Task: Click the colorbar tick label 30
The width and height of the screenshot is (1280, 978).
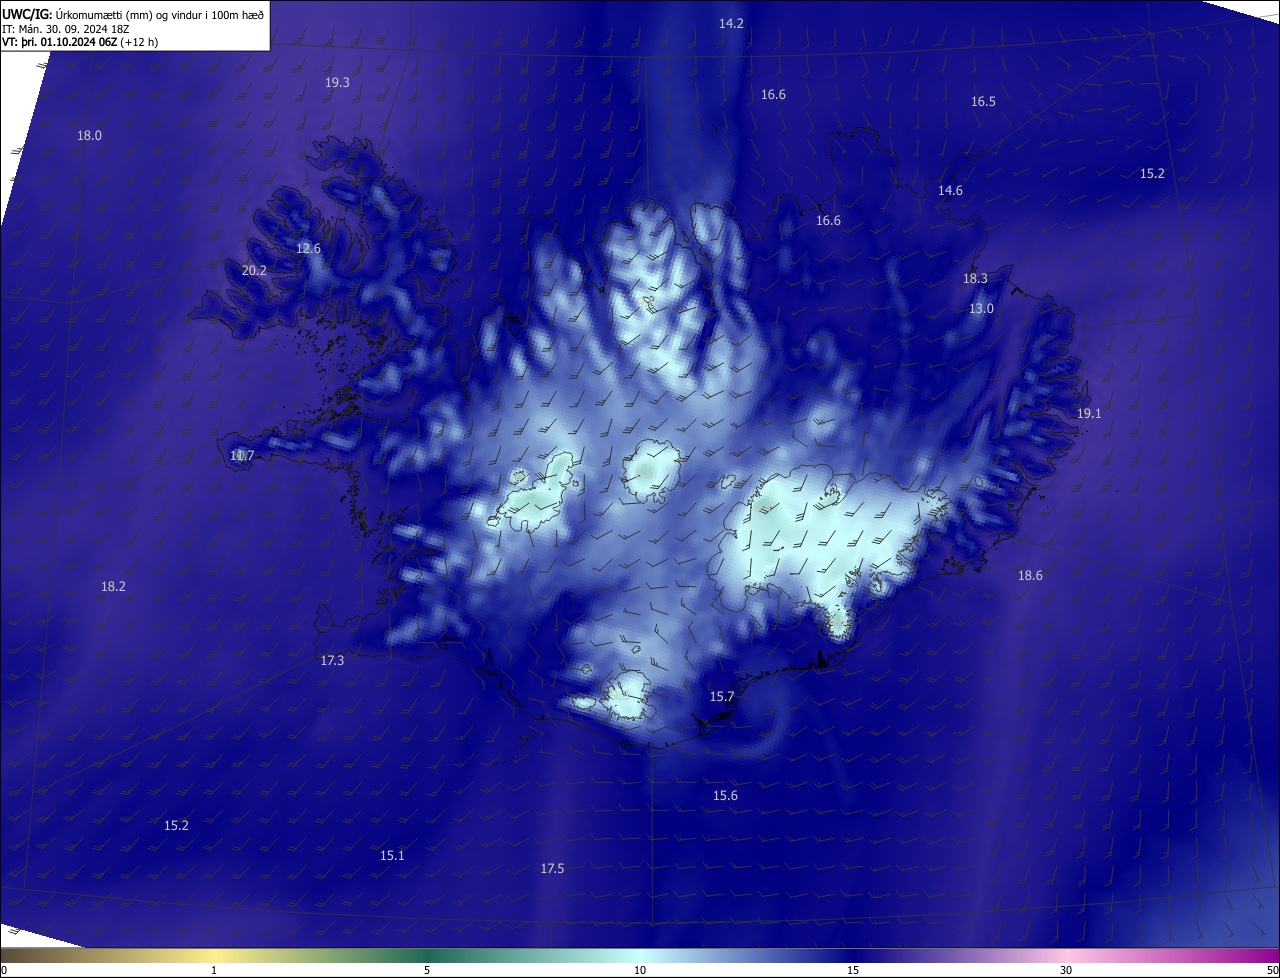Action: click(1066, 970)
